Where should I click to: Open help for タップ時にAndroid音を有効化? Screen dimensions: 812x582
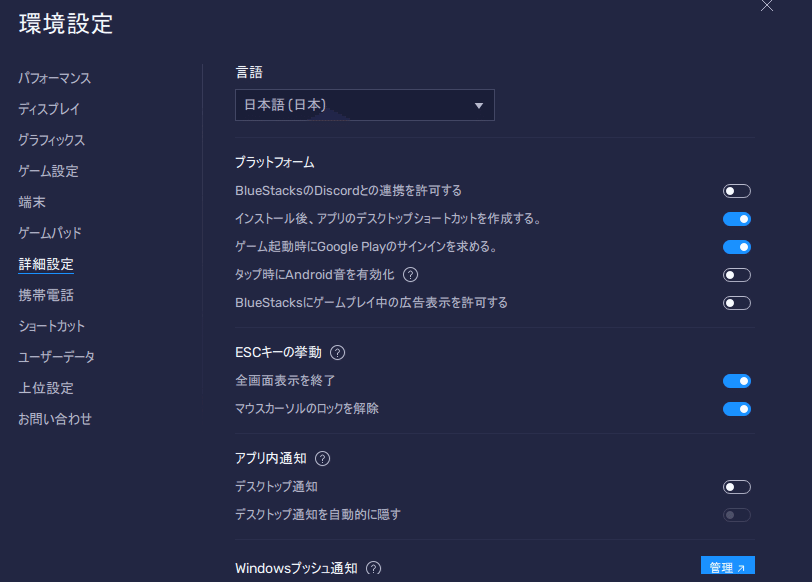[x=410, y=274]
